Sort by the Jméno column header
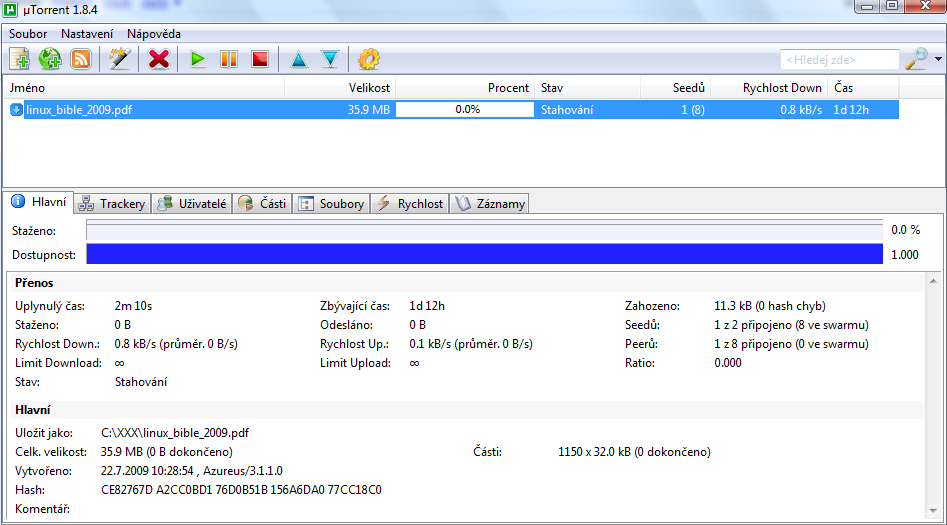 pos(144,88)
